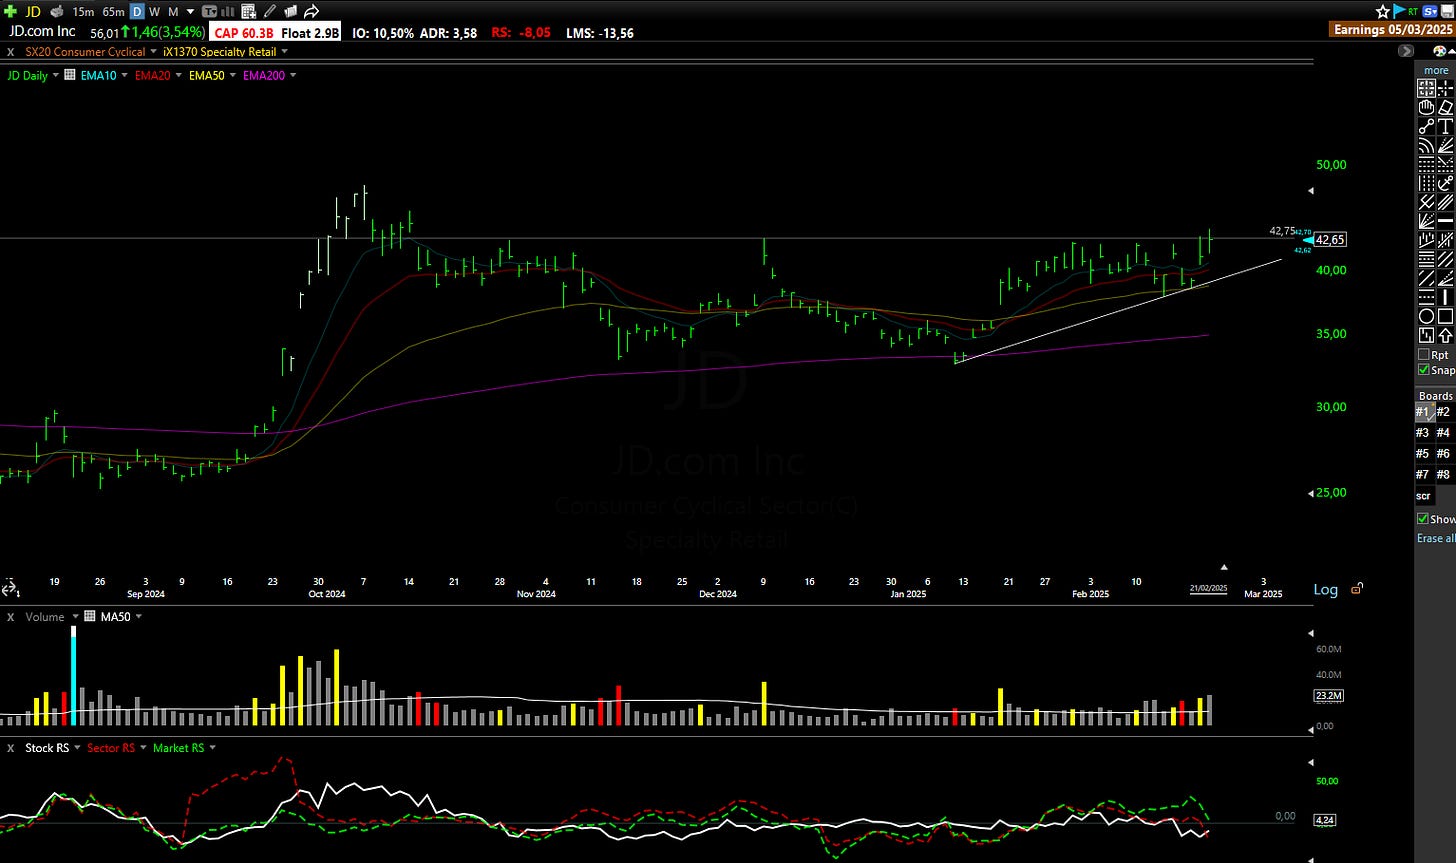Click the star favorite icon at top right

point(1383,11)
